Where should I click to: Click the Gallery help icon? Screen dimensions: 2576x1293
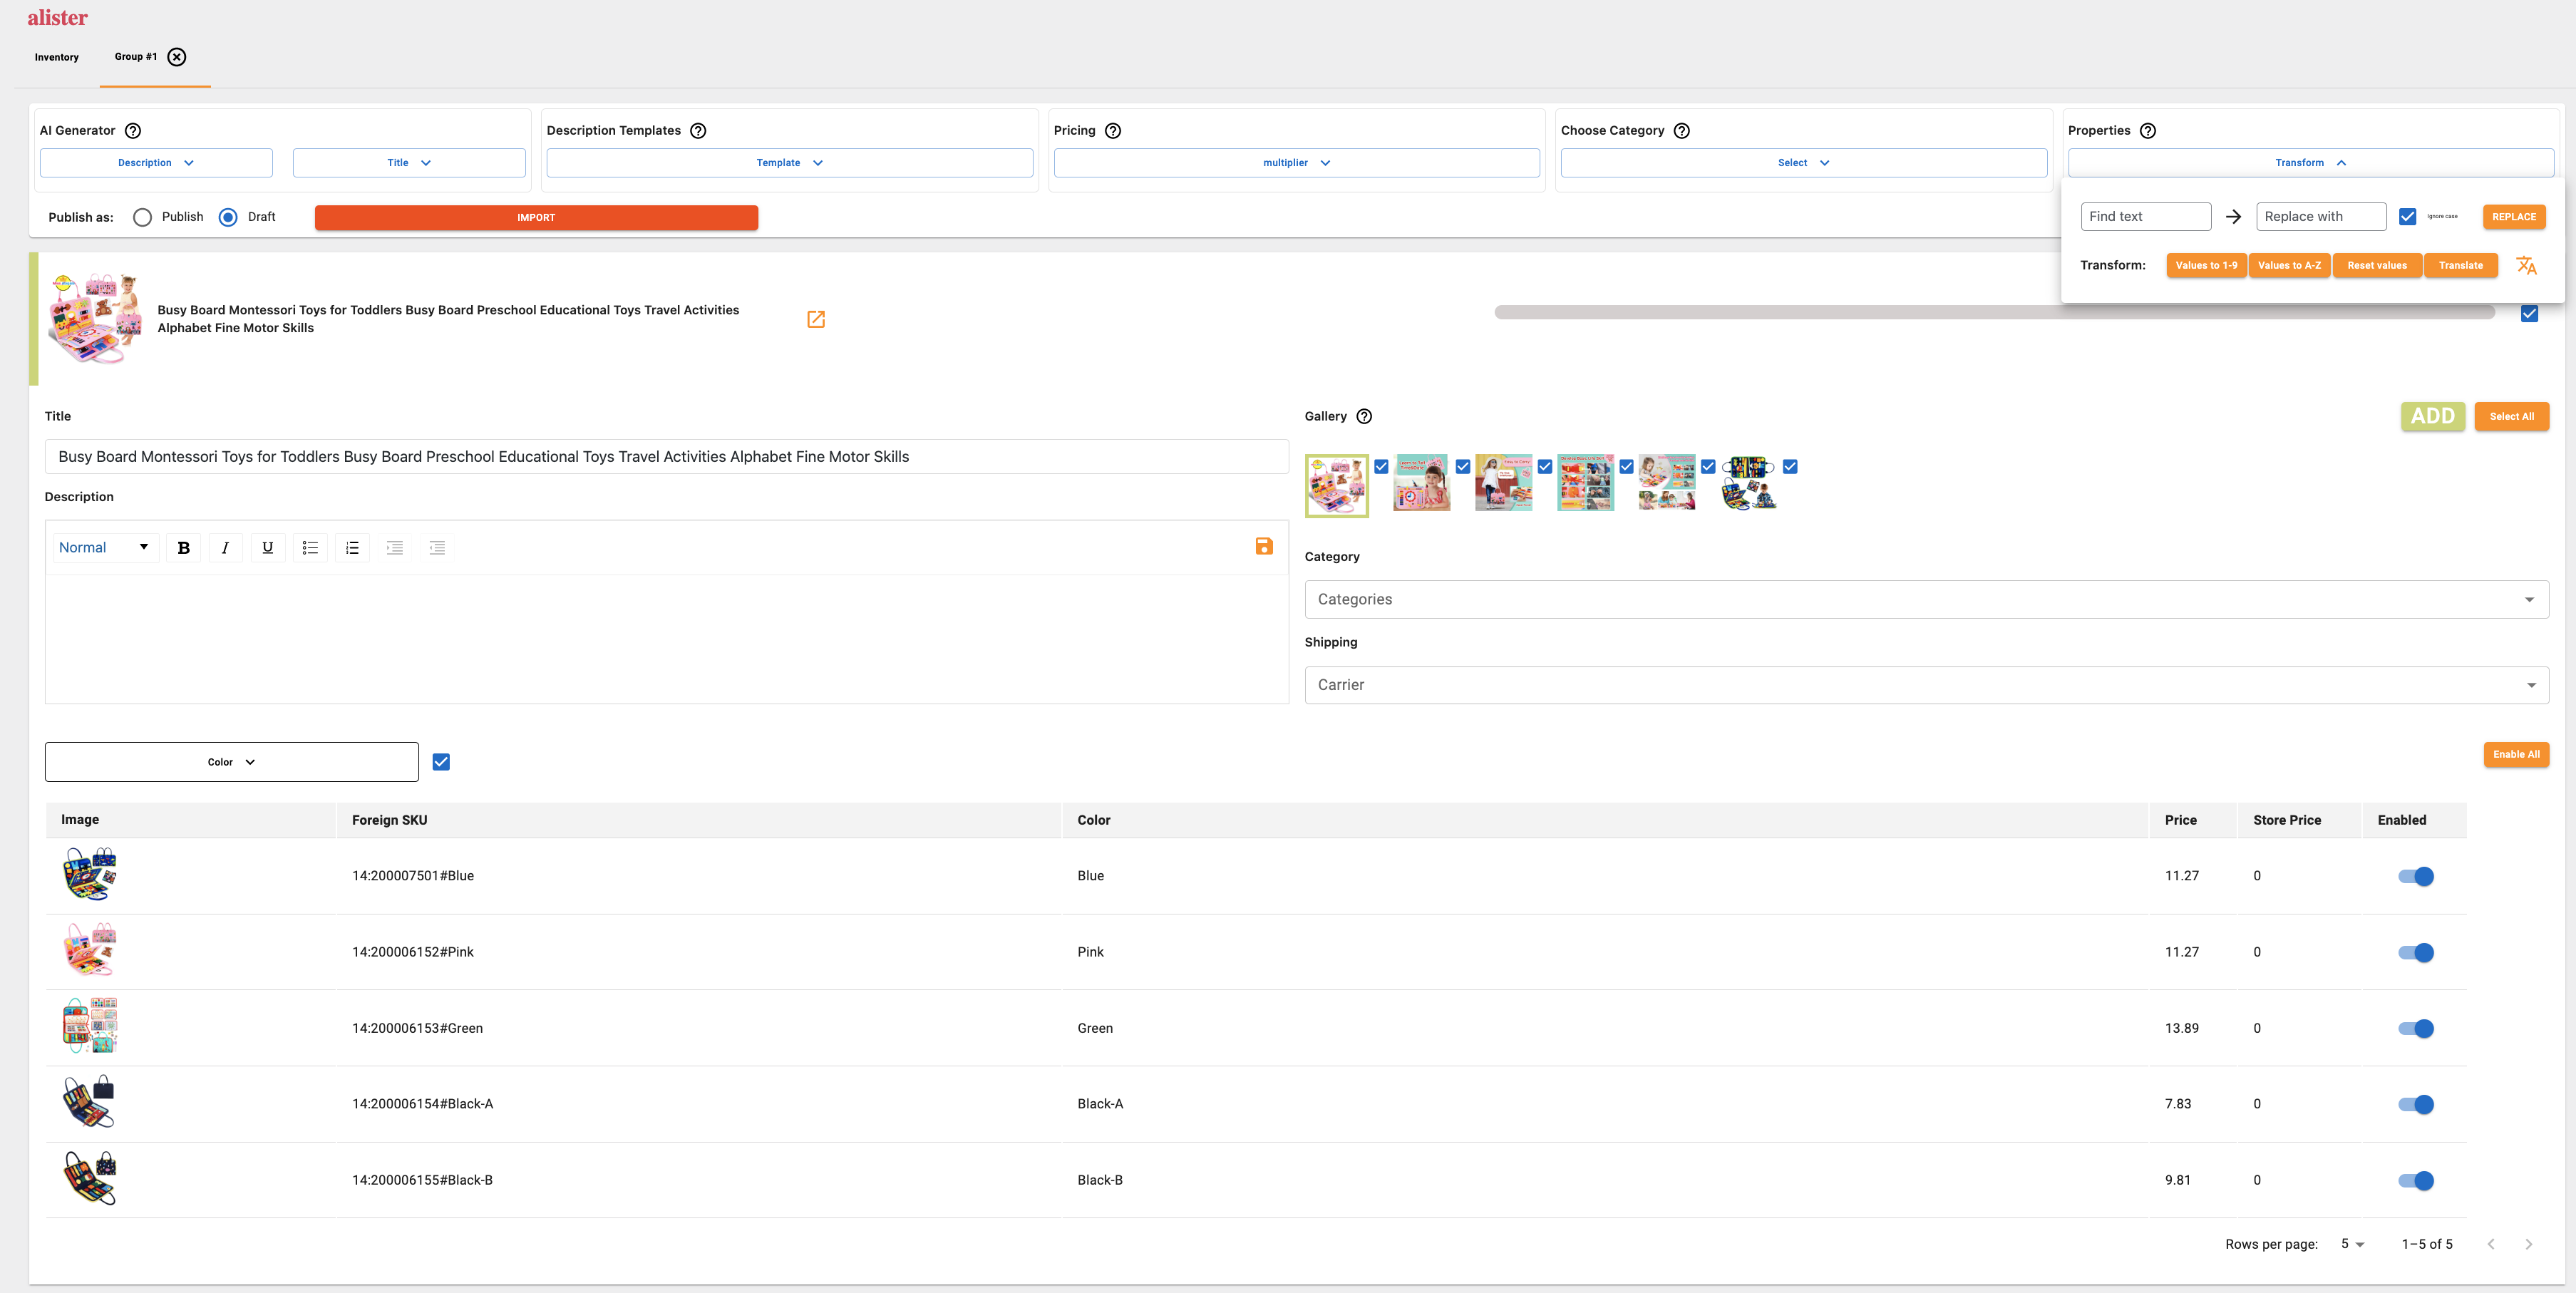coord(1364,416)
